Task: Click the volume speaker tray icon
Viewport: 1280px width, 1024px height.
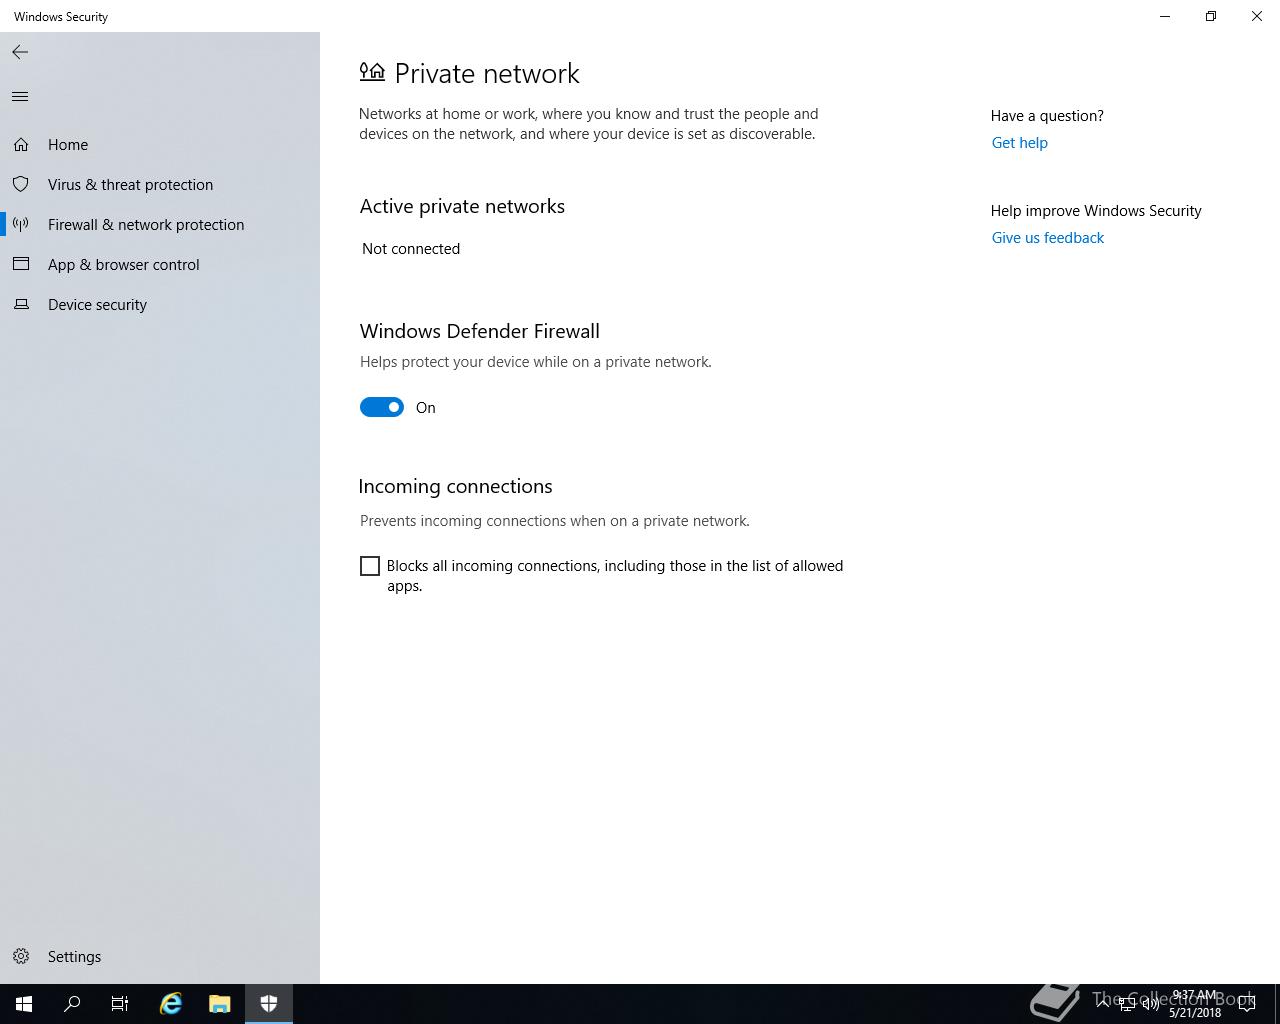Action: coord(1151,1004)
